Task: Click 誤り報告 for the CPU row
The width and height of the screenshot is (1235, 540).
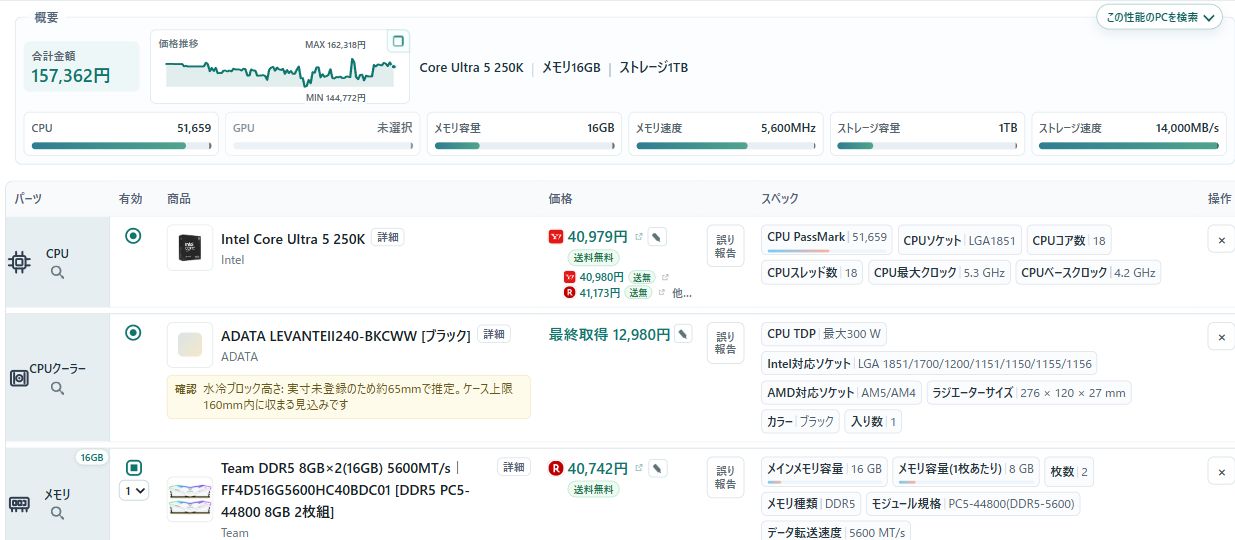Action: pyautogui.click(x=726, y=246)
